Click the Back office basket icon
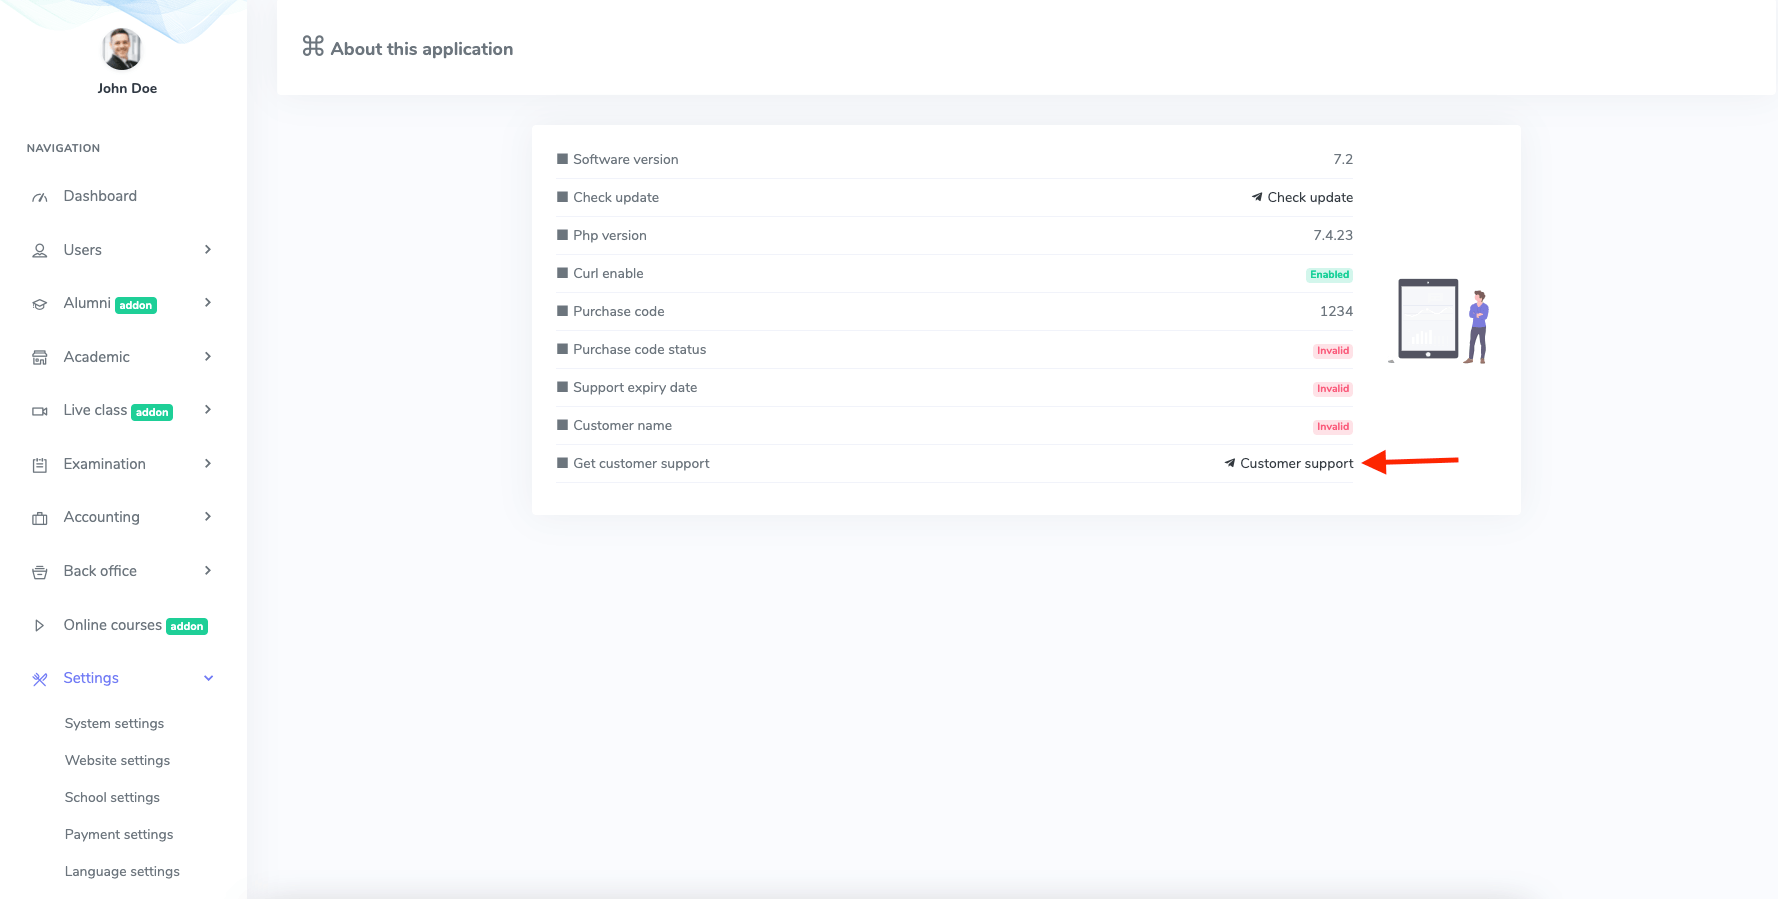The height and width of the screenshot is (899, 1778). 40,572
